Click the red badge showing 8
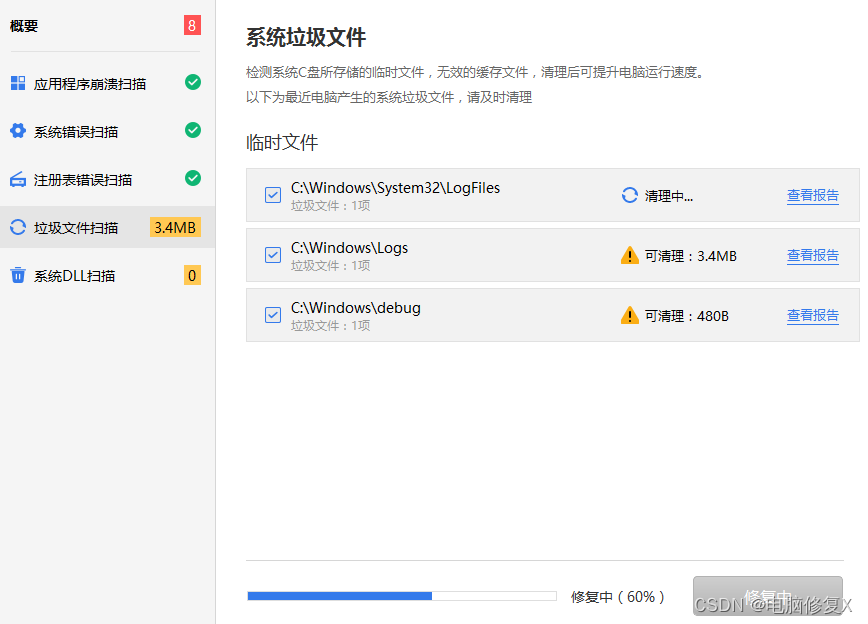The width and height of the screenshot is (868, 624). coord(192,25)
